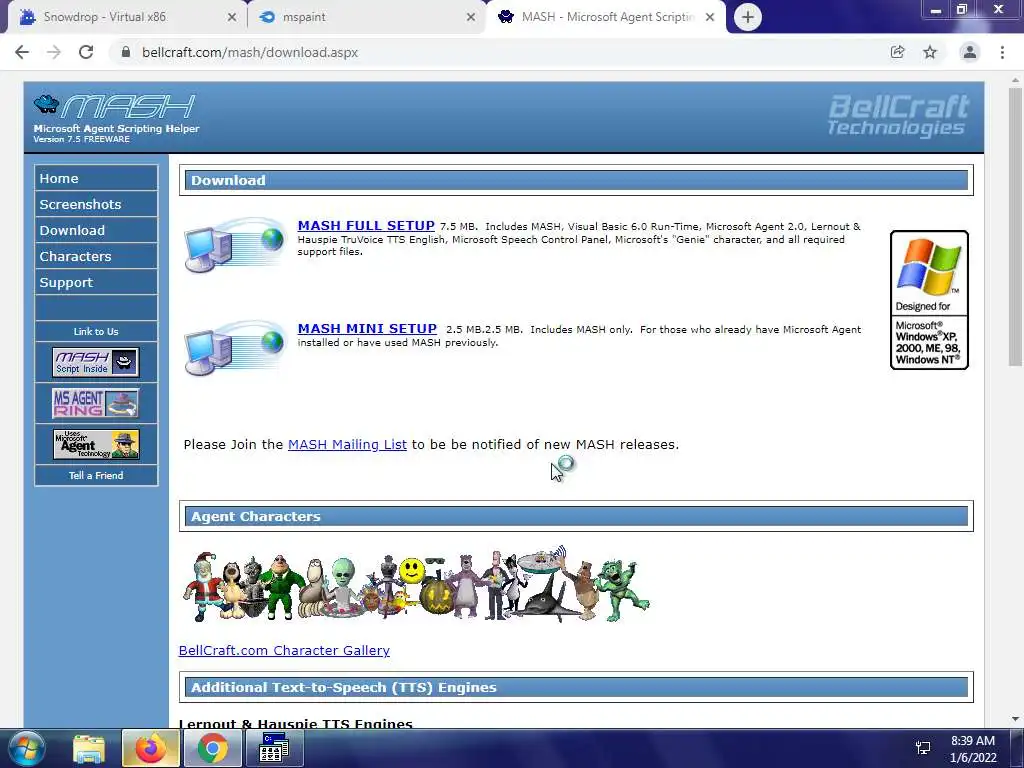
Task: Click the MS Agent Ring badge
Action: pyautogui.click(x=96, y=404)
